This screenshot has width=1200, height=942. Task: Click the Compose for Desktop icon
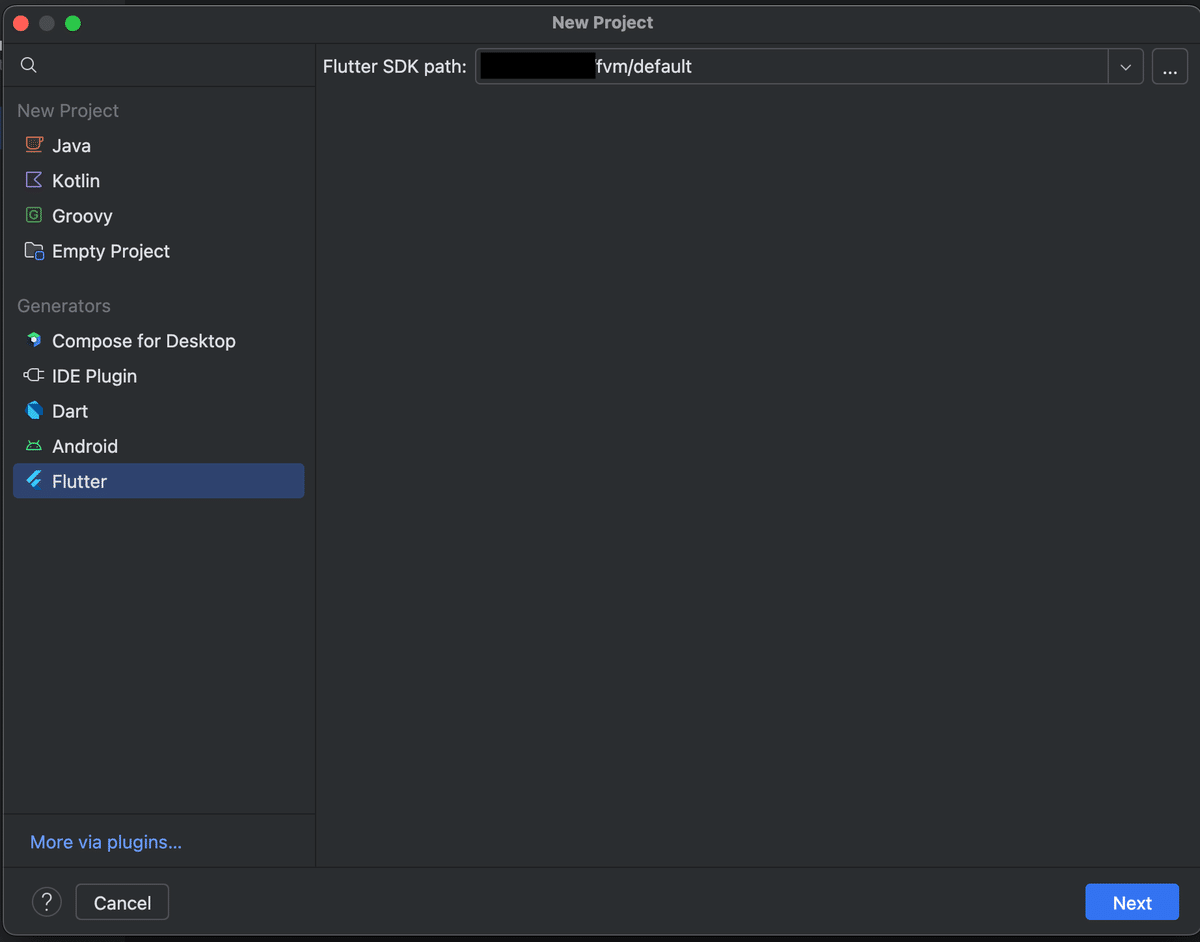34,340
